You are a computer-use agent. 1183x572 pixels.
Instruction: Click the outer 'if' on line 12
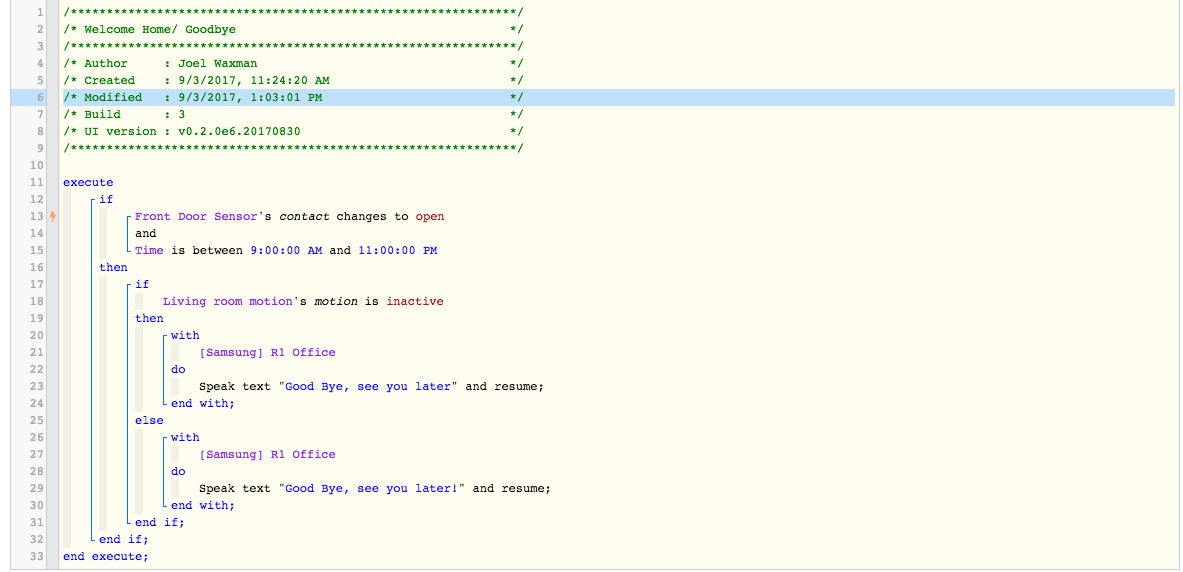pyautogui.click(x=106, y=199)
